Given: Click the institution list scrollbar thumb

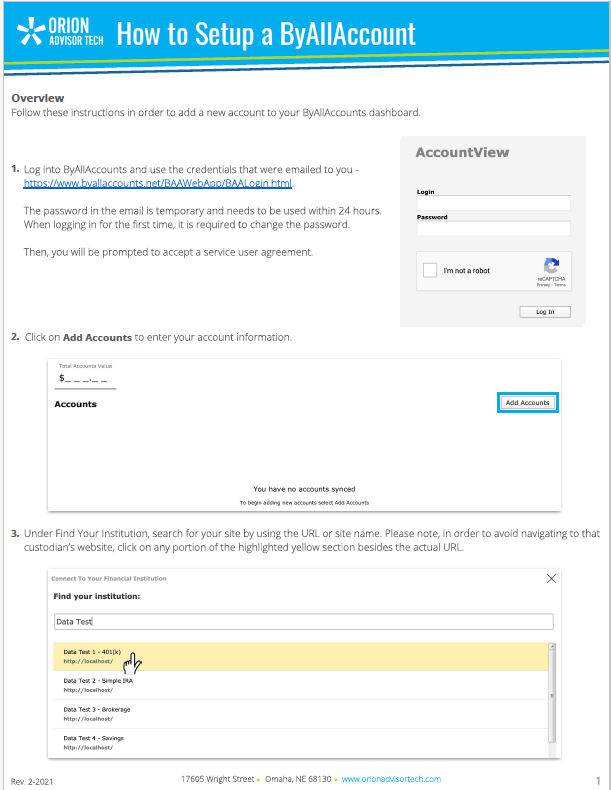Looking at the screenshot, I should pyautogui.click(x=552, y=696).
